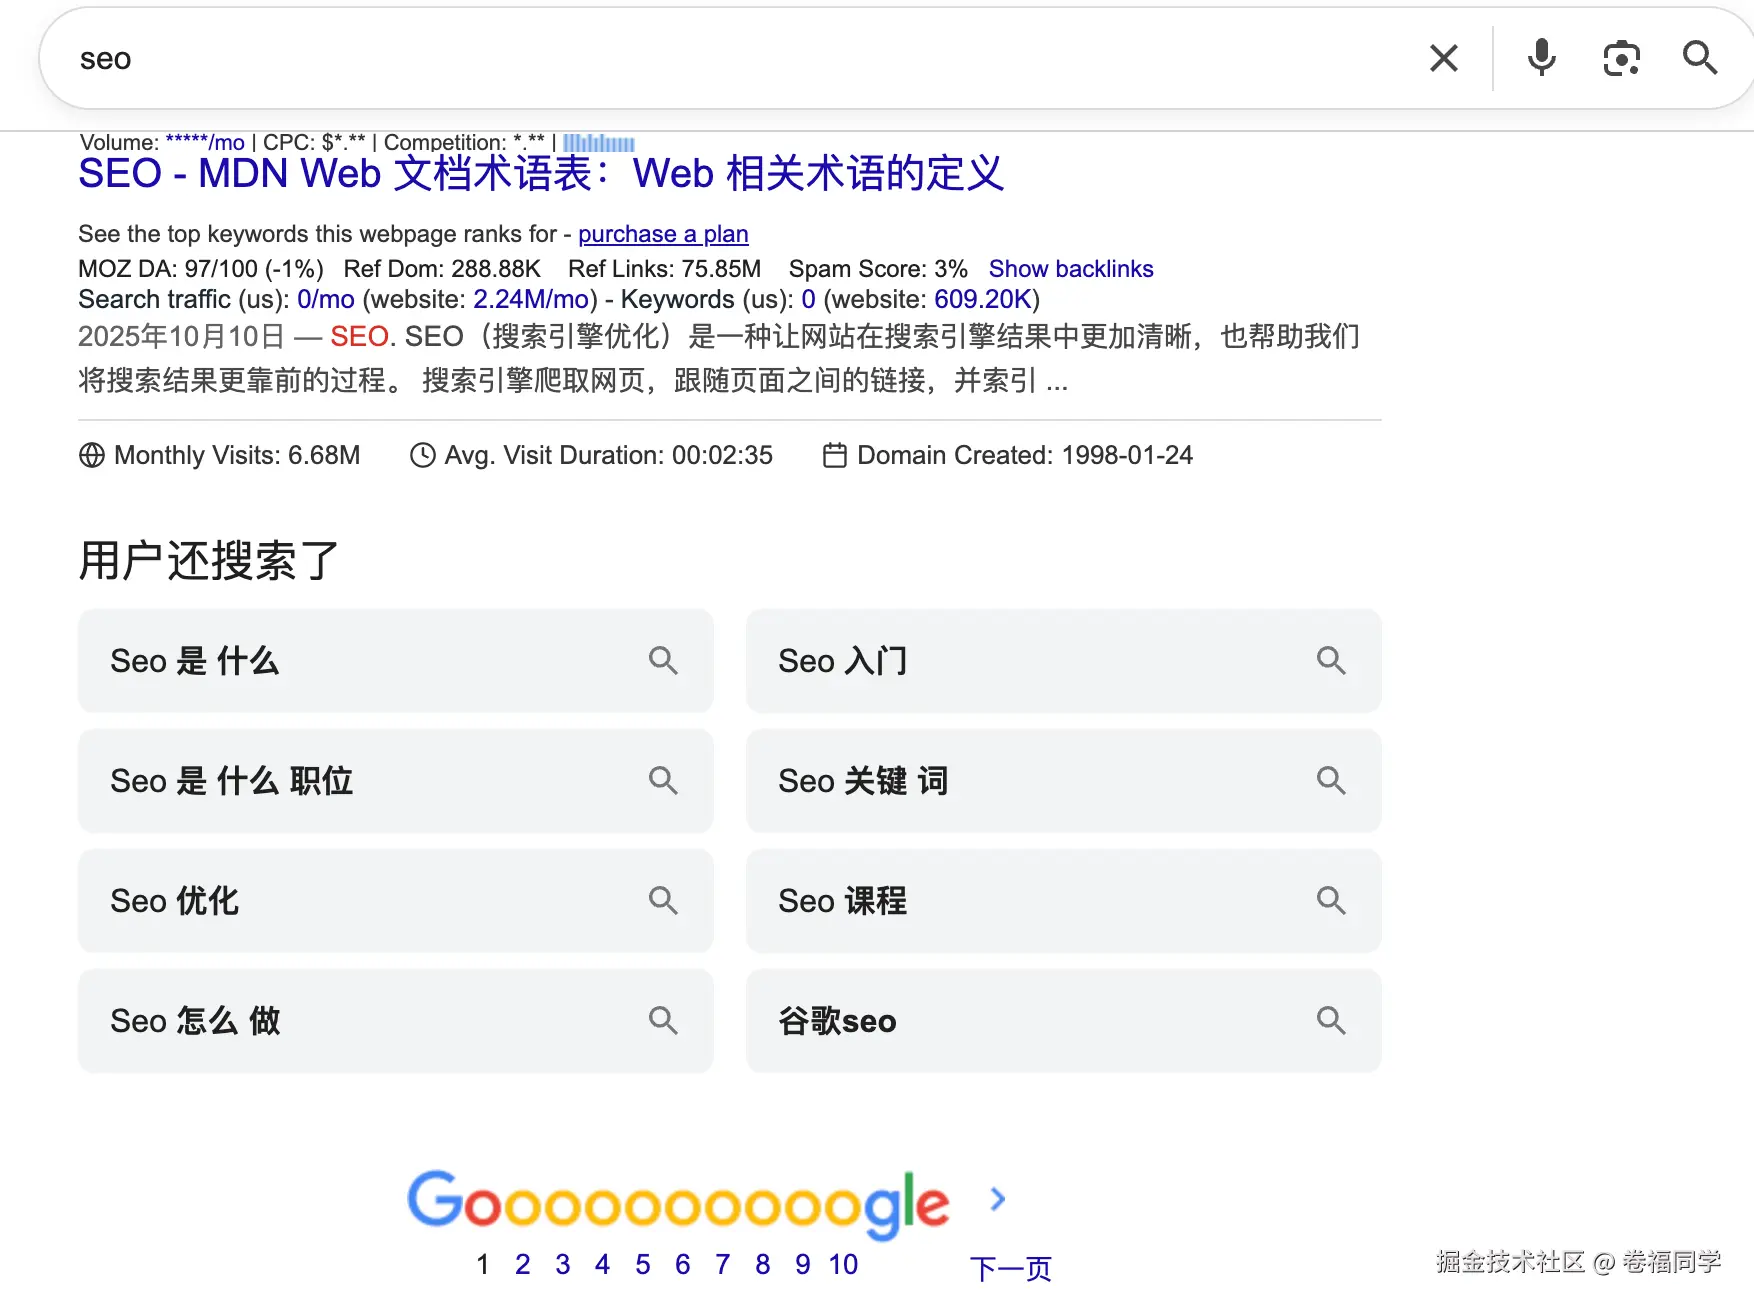Select related search Seo 优化

tap(396, 901)
